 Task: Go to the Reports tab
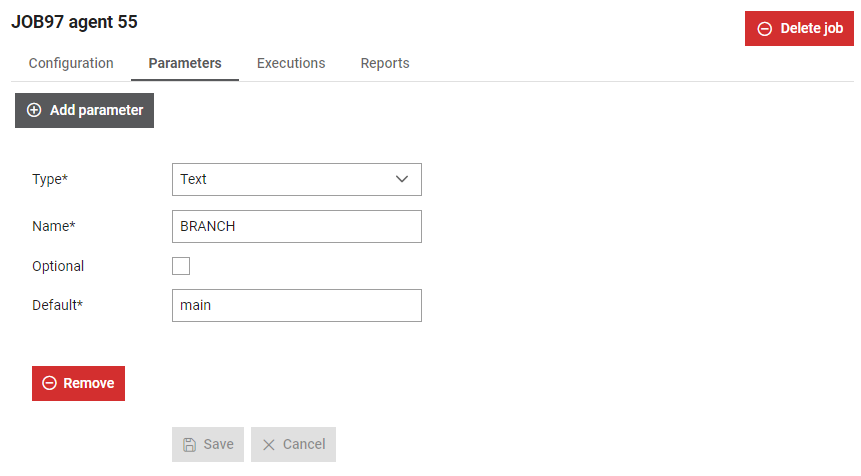click(x=385, y=63)
